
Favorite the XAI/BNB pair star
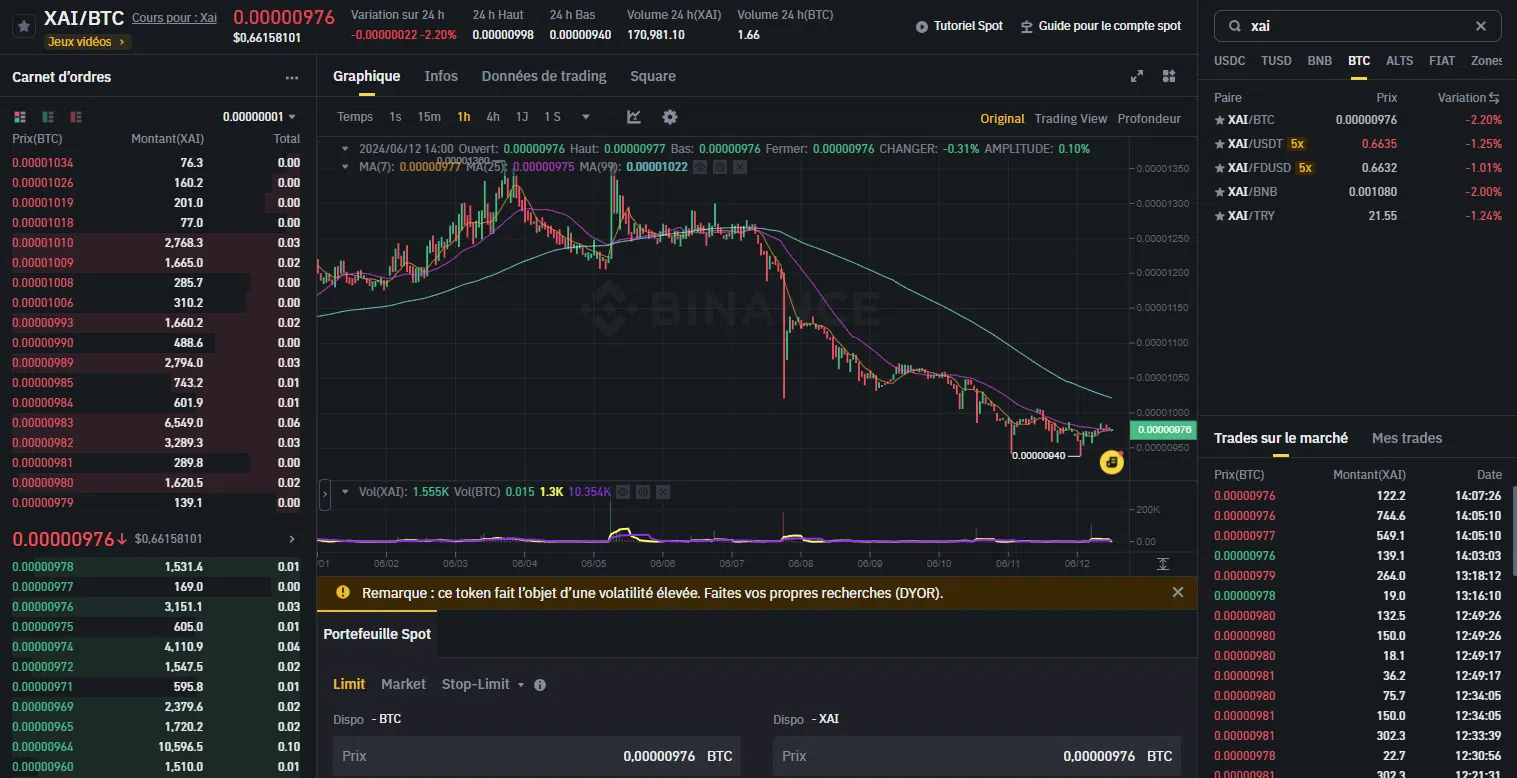(1219, 192)
